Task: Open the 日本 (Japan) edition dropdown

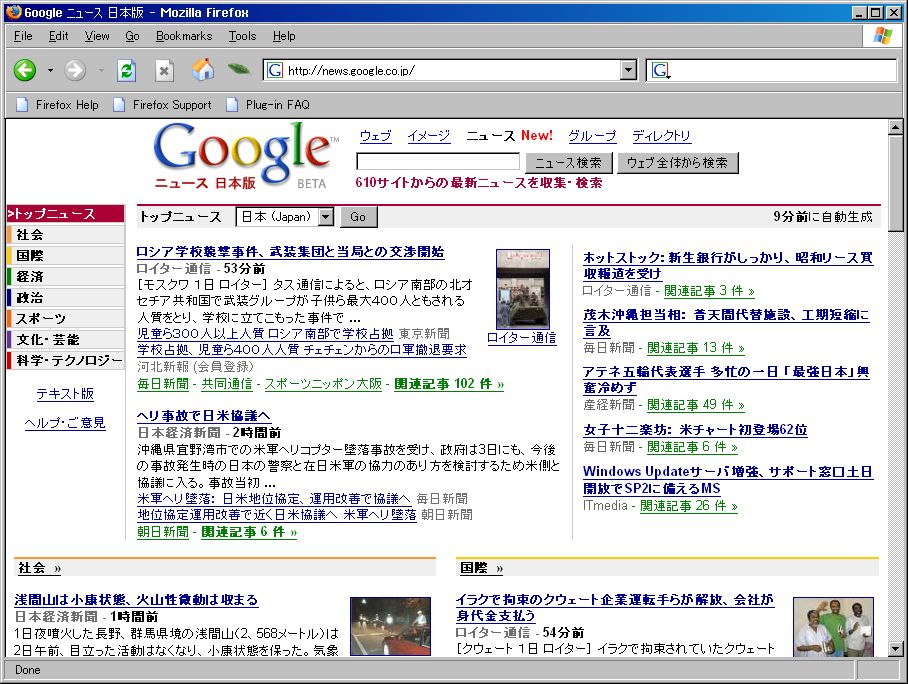Action: coord(326,217)
